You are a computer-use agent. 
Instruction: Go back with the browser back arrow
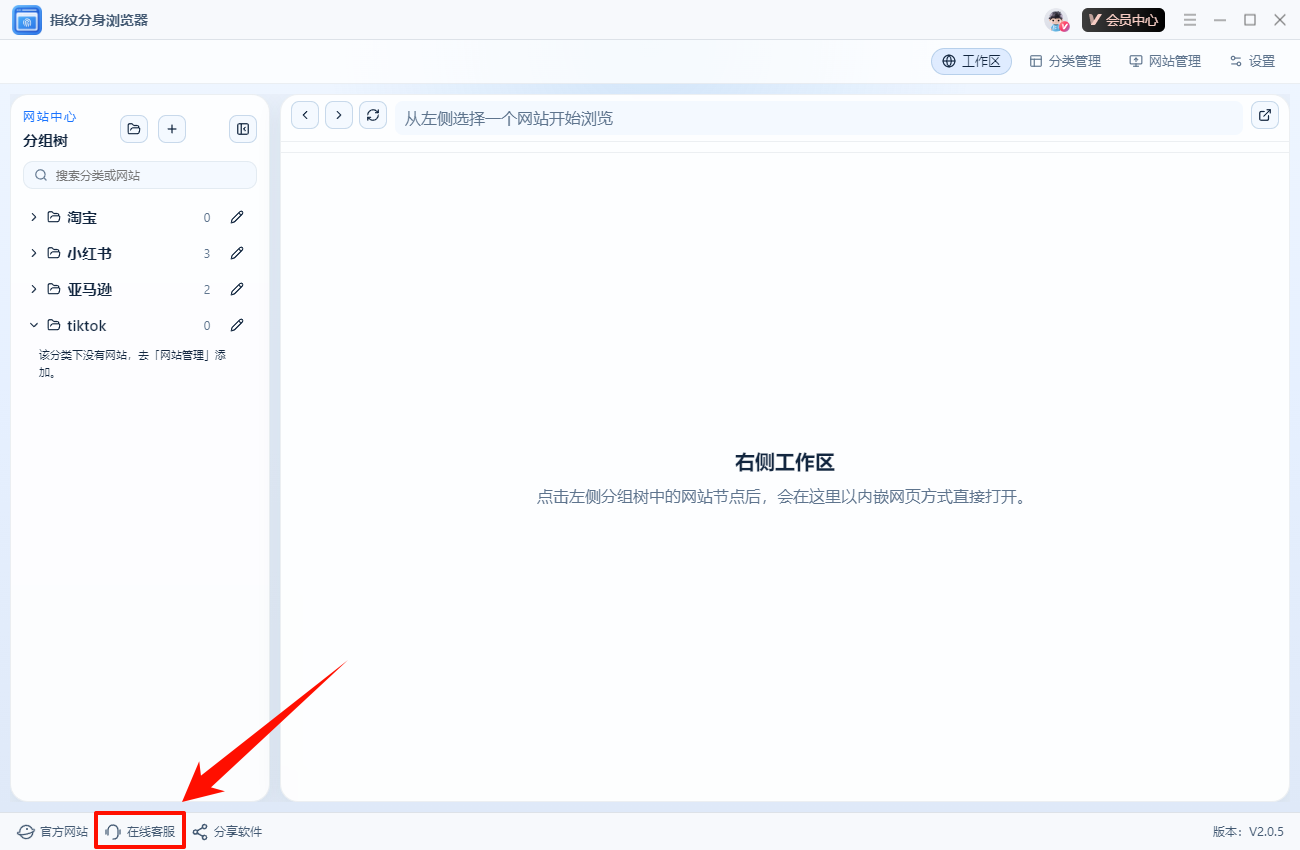pos(305,115)
